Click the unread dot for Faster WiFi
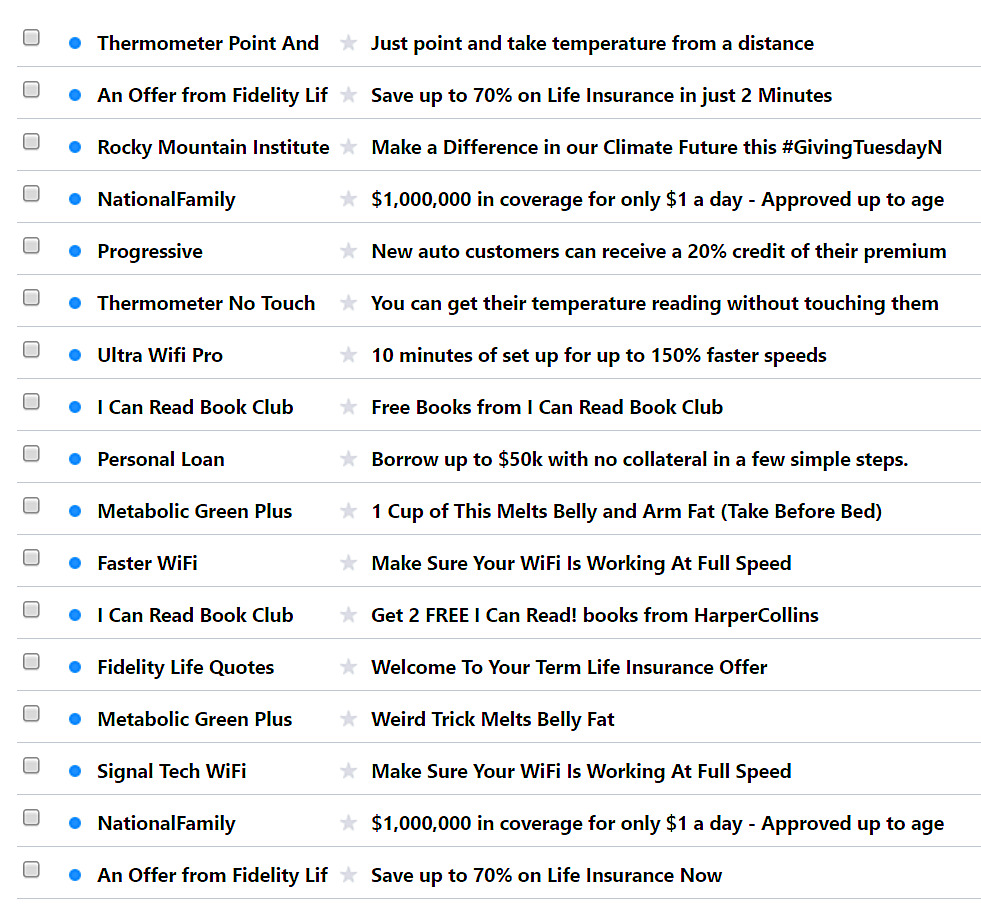 [75, 562]
